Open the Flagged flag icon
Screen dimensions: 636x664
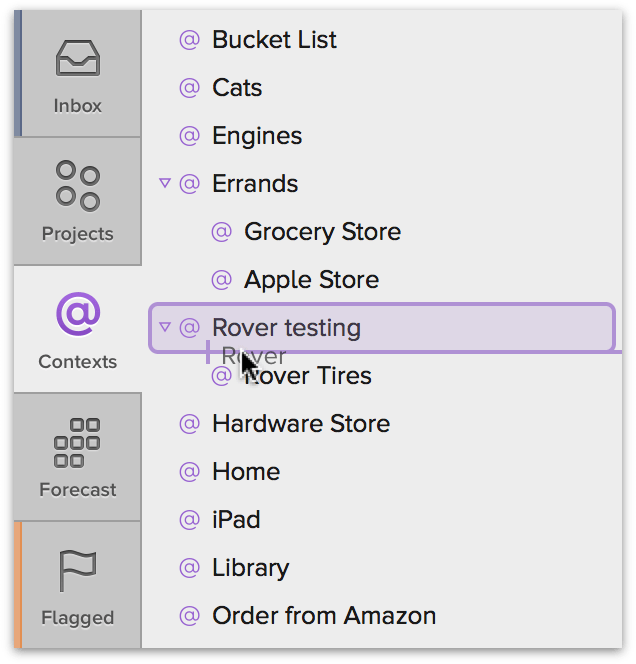click(77, 570)
